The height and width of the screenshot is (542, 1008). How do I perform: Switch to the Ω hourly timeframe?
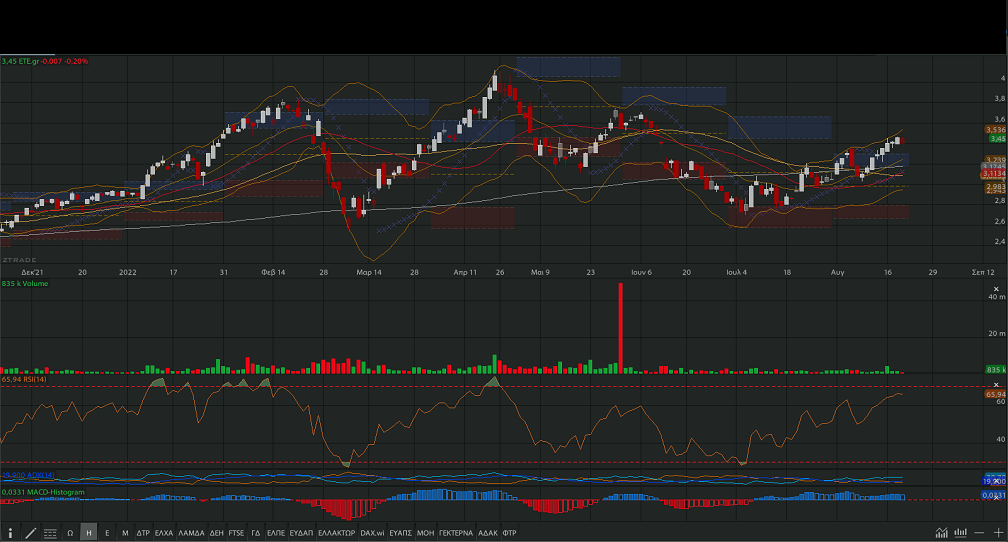70,533
